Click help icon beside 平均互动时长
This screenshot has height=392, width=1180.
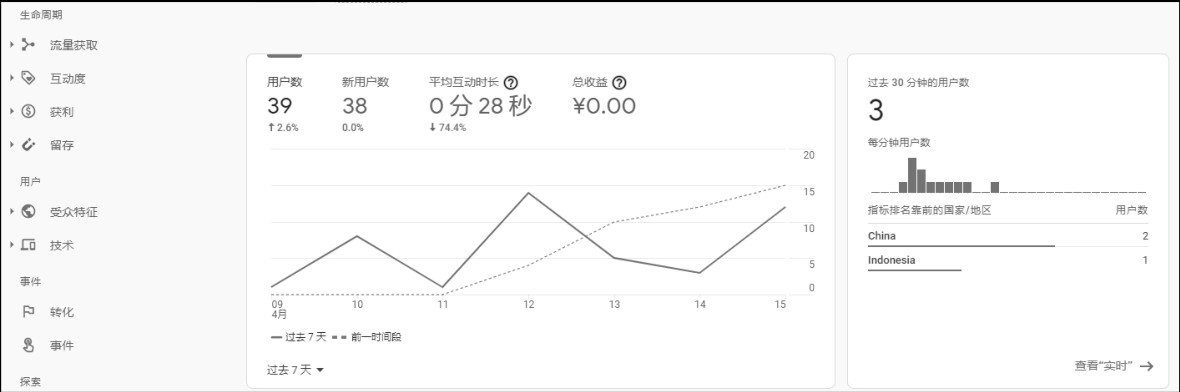tap(511, 83)
